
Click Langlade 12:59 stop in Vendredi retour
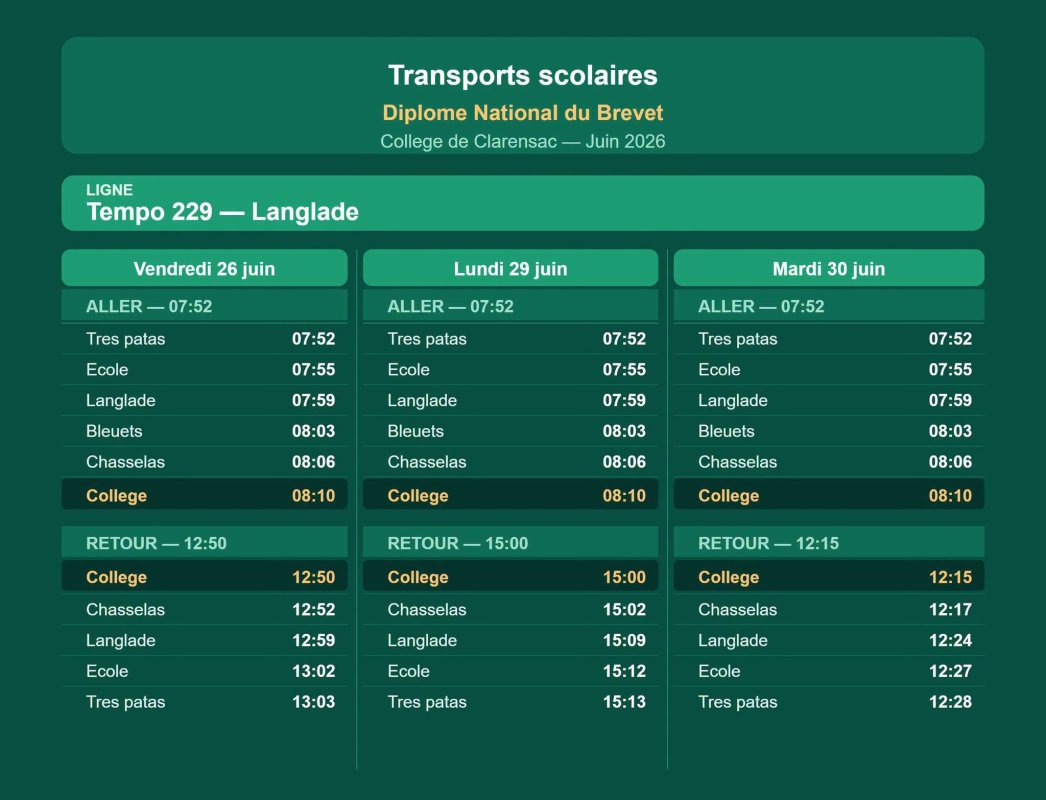click(x=204, y=641)
